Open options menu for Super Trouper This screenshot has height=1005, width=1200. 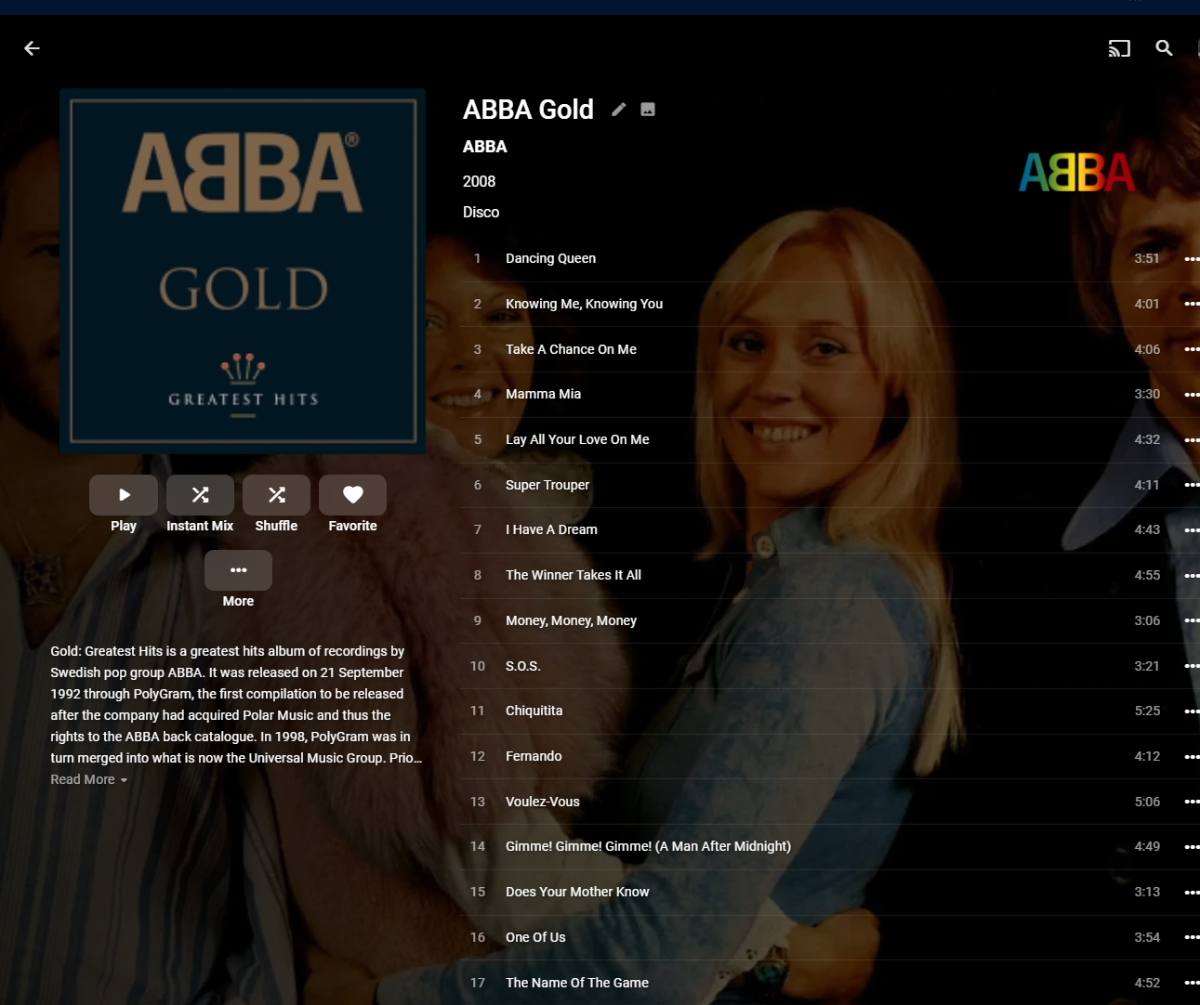[x=1191, y=485]
